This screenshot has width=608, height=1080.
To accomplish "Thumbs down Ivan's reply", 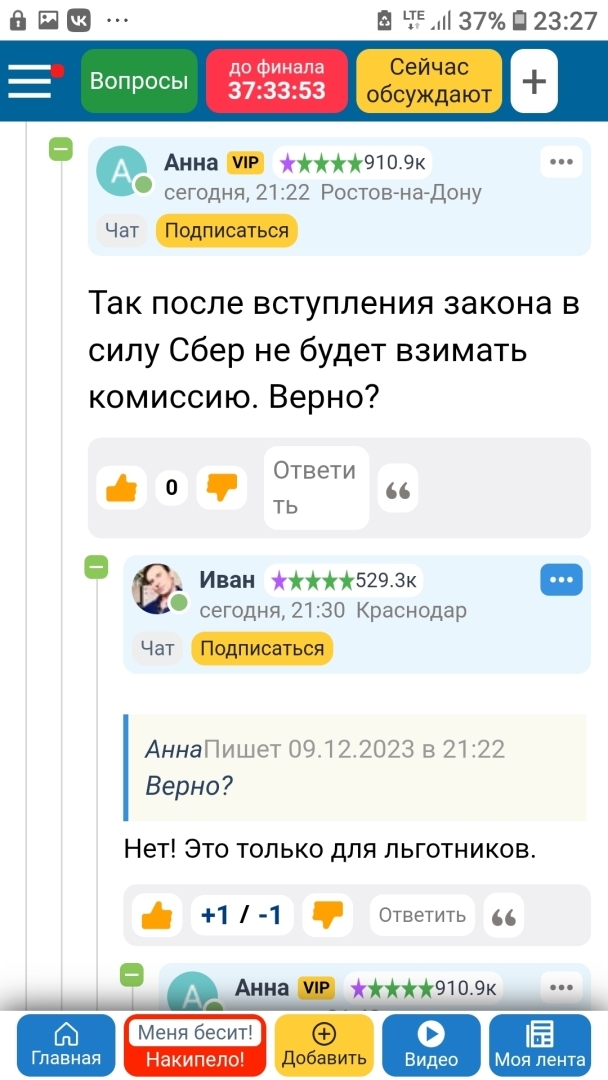I will tap(327, 914).
